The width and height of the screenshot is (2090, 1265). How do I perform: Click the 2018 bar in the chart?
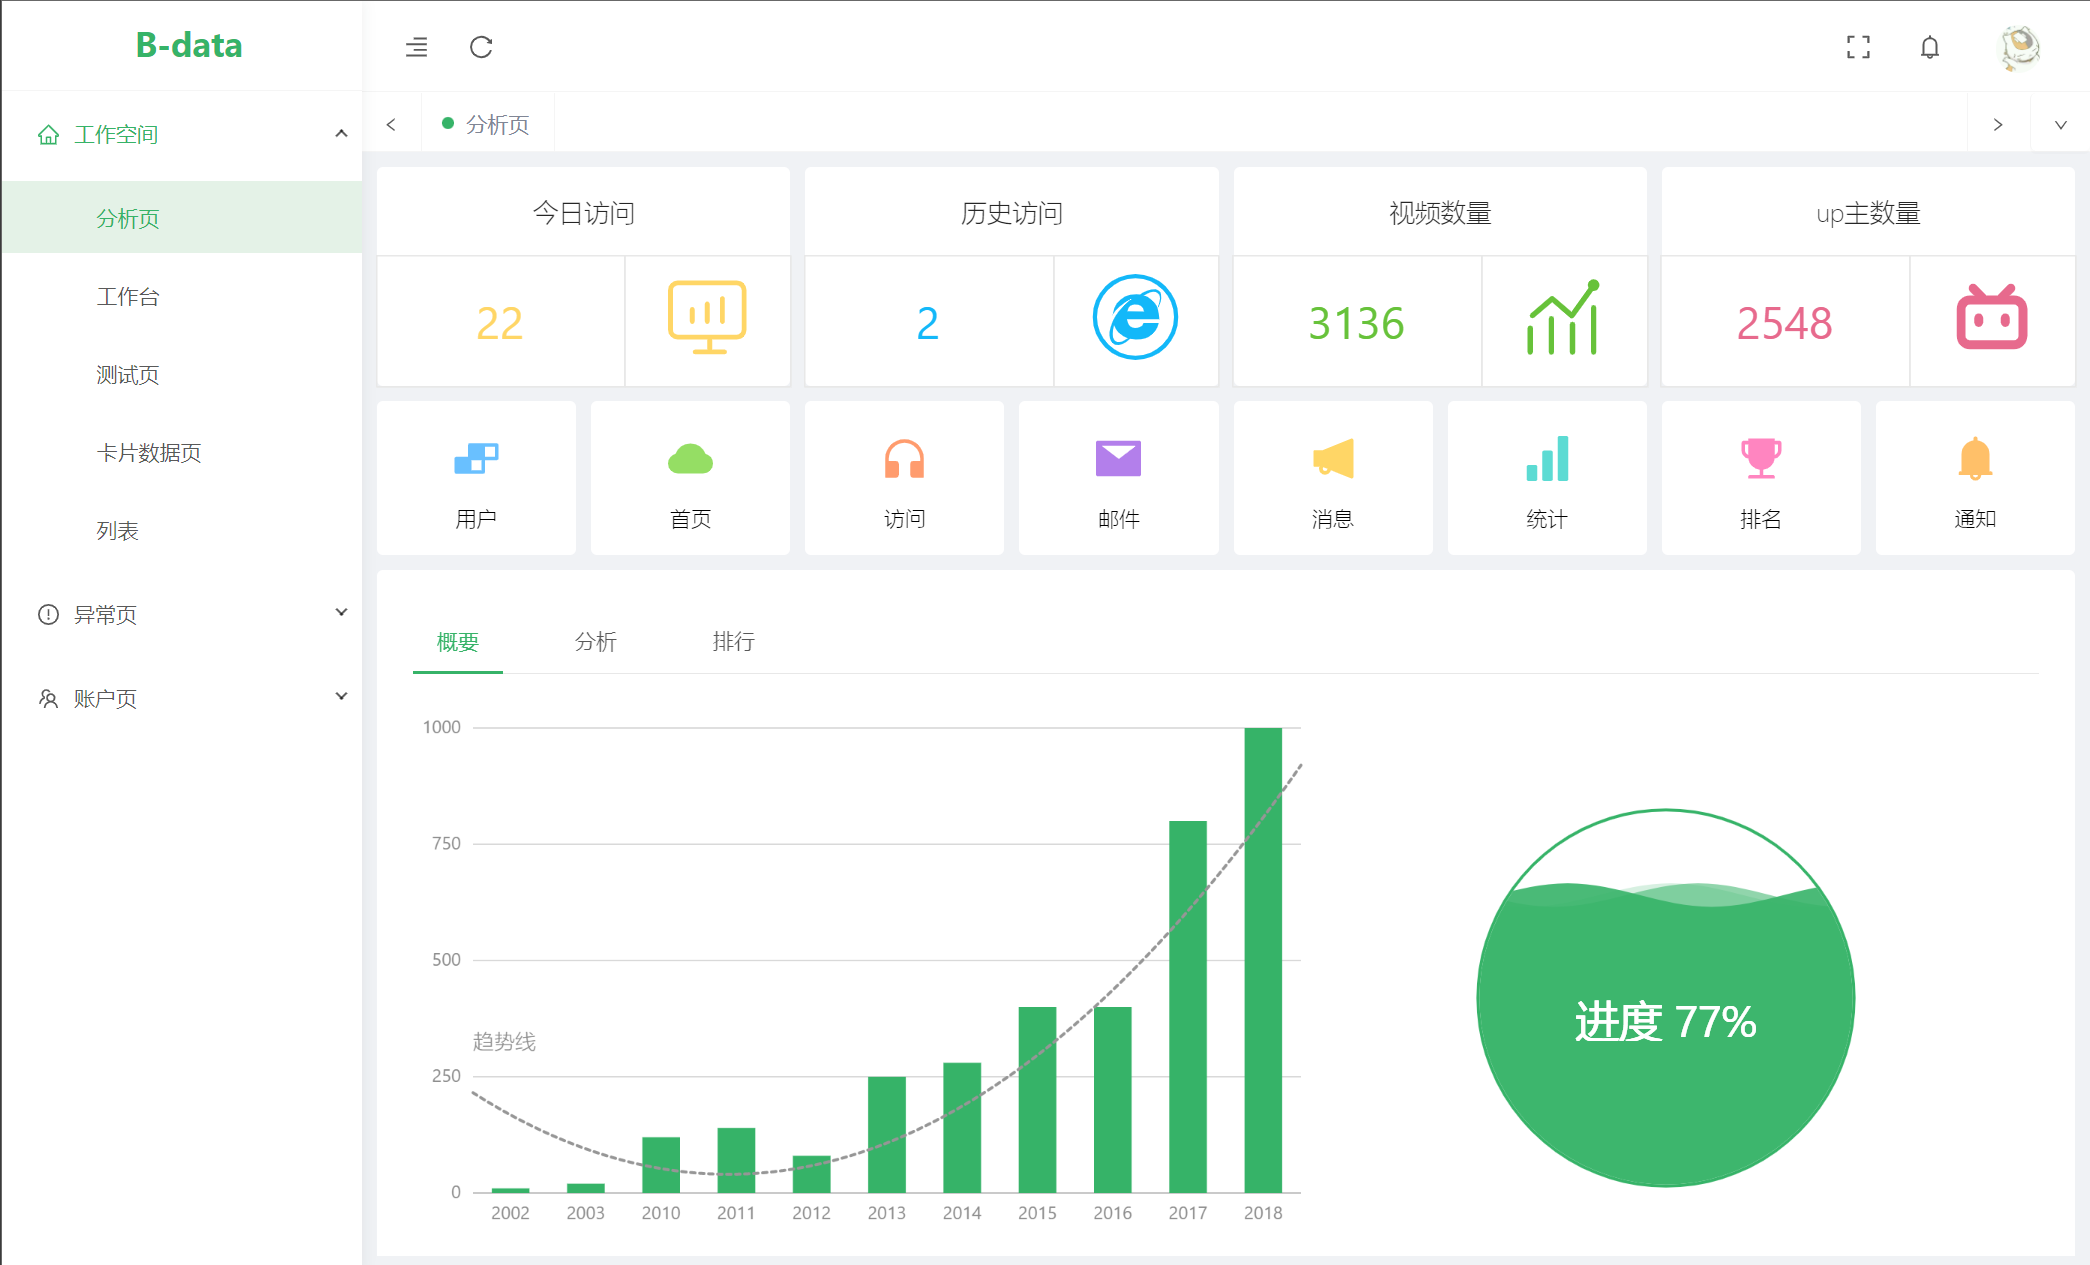coord(1263,960)
